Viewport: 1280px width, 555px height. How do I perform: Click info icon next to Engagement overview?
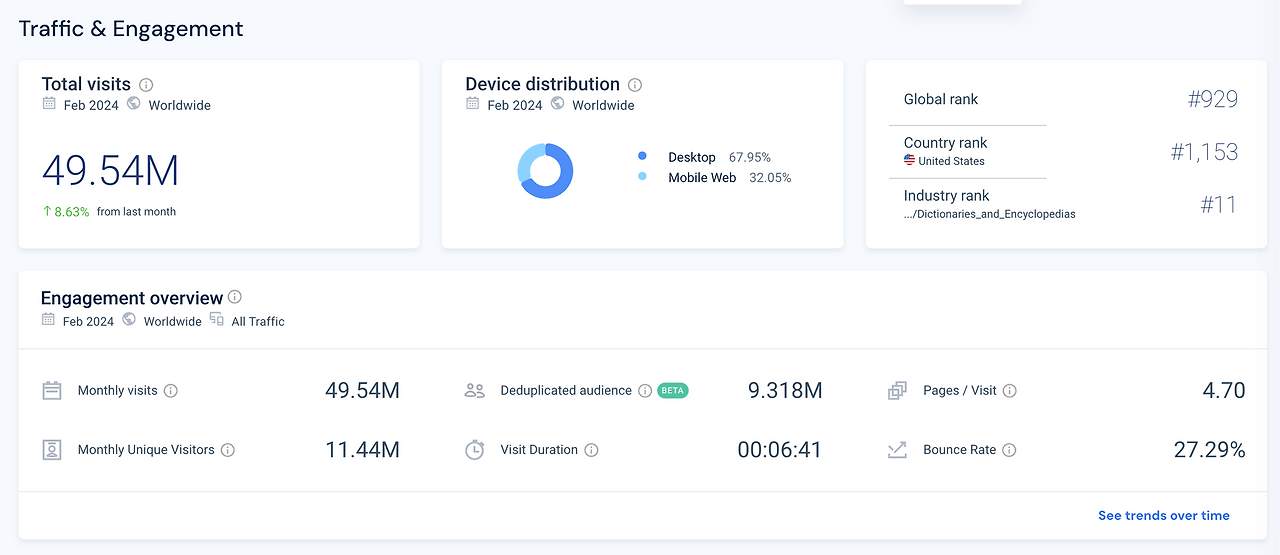tap(235, 297)
